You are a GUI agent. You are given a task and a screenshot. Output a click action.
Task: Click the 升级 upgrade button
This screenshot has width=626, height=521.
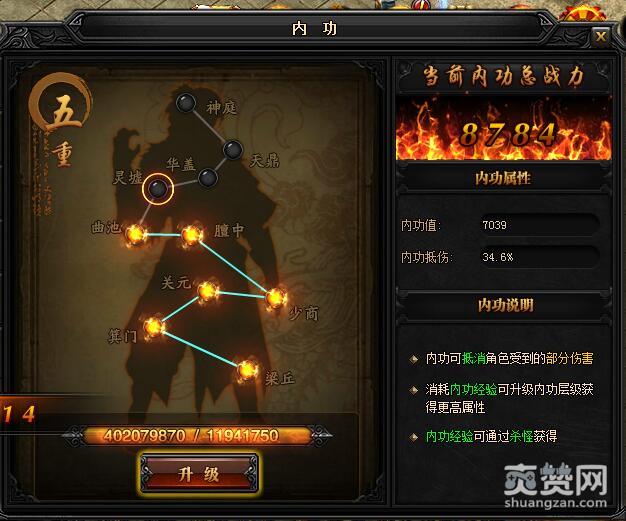pyautogui.click(x=199, y=474)
